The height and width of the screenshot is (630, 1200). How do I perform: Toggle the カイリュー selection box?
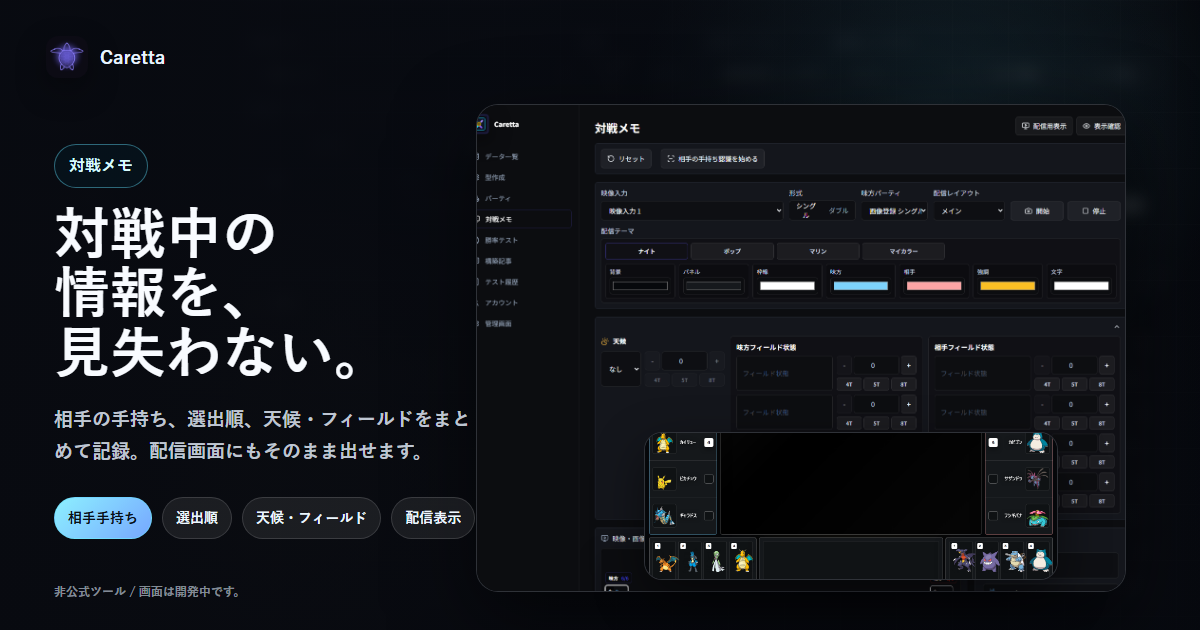click(x=709, y=442)
